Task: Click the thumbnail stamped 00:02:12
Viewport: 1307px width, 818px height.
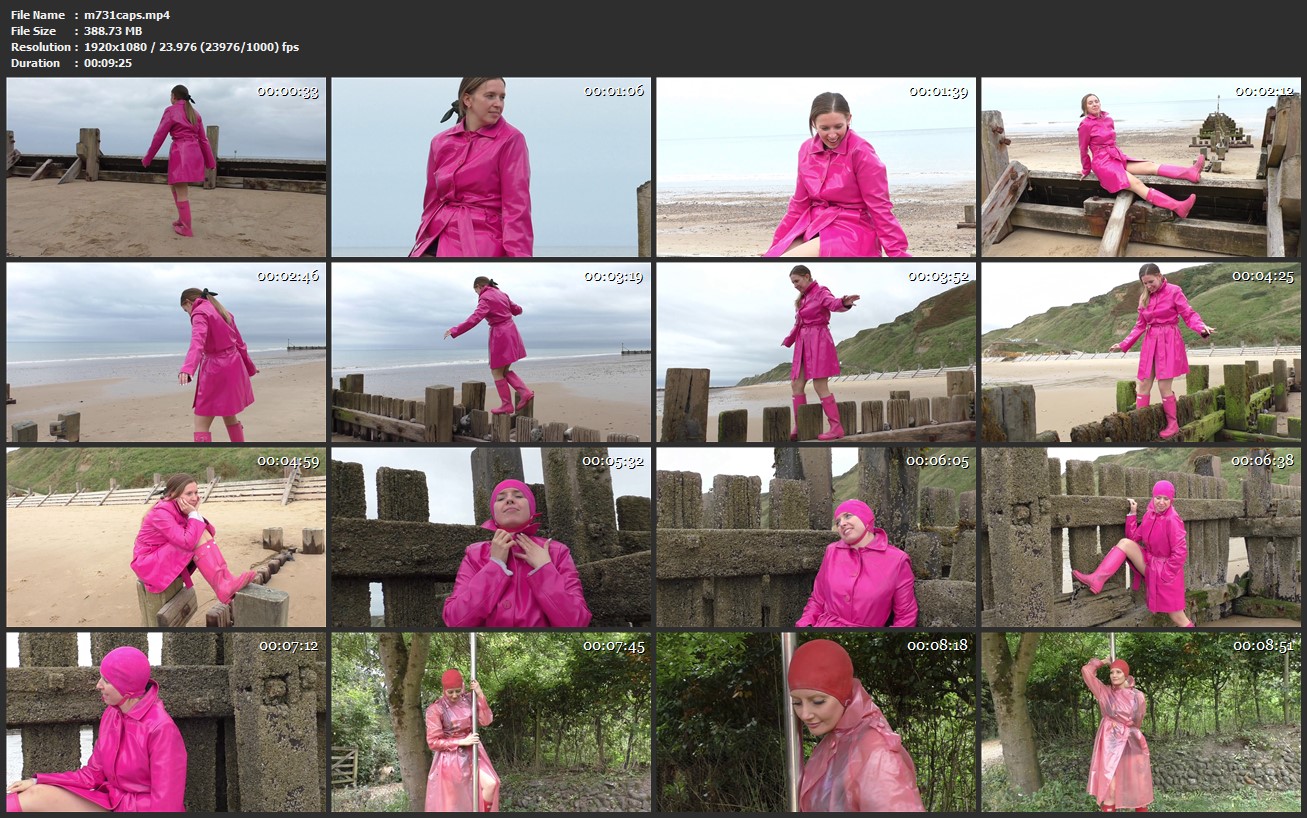Action: click(x=1141, y=167)
